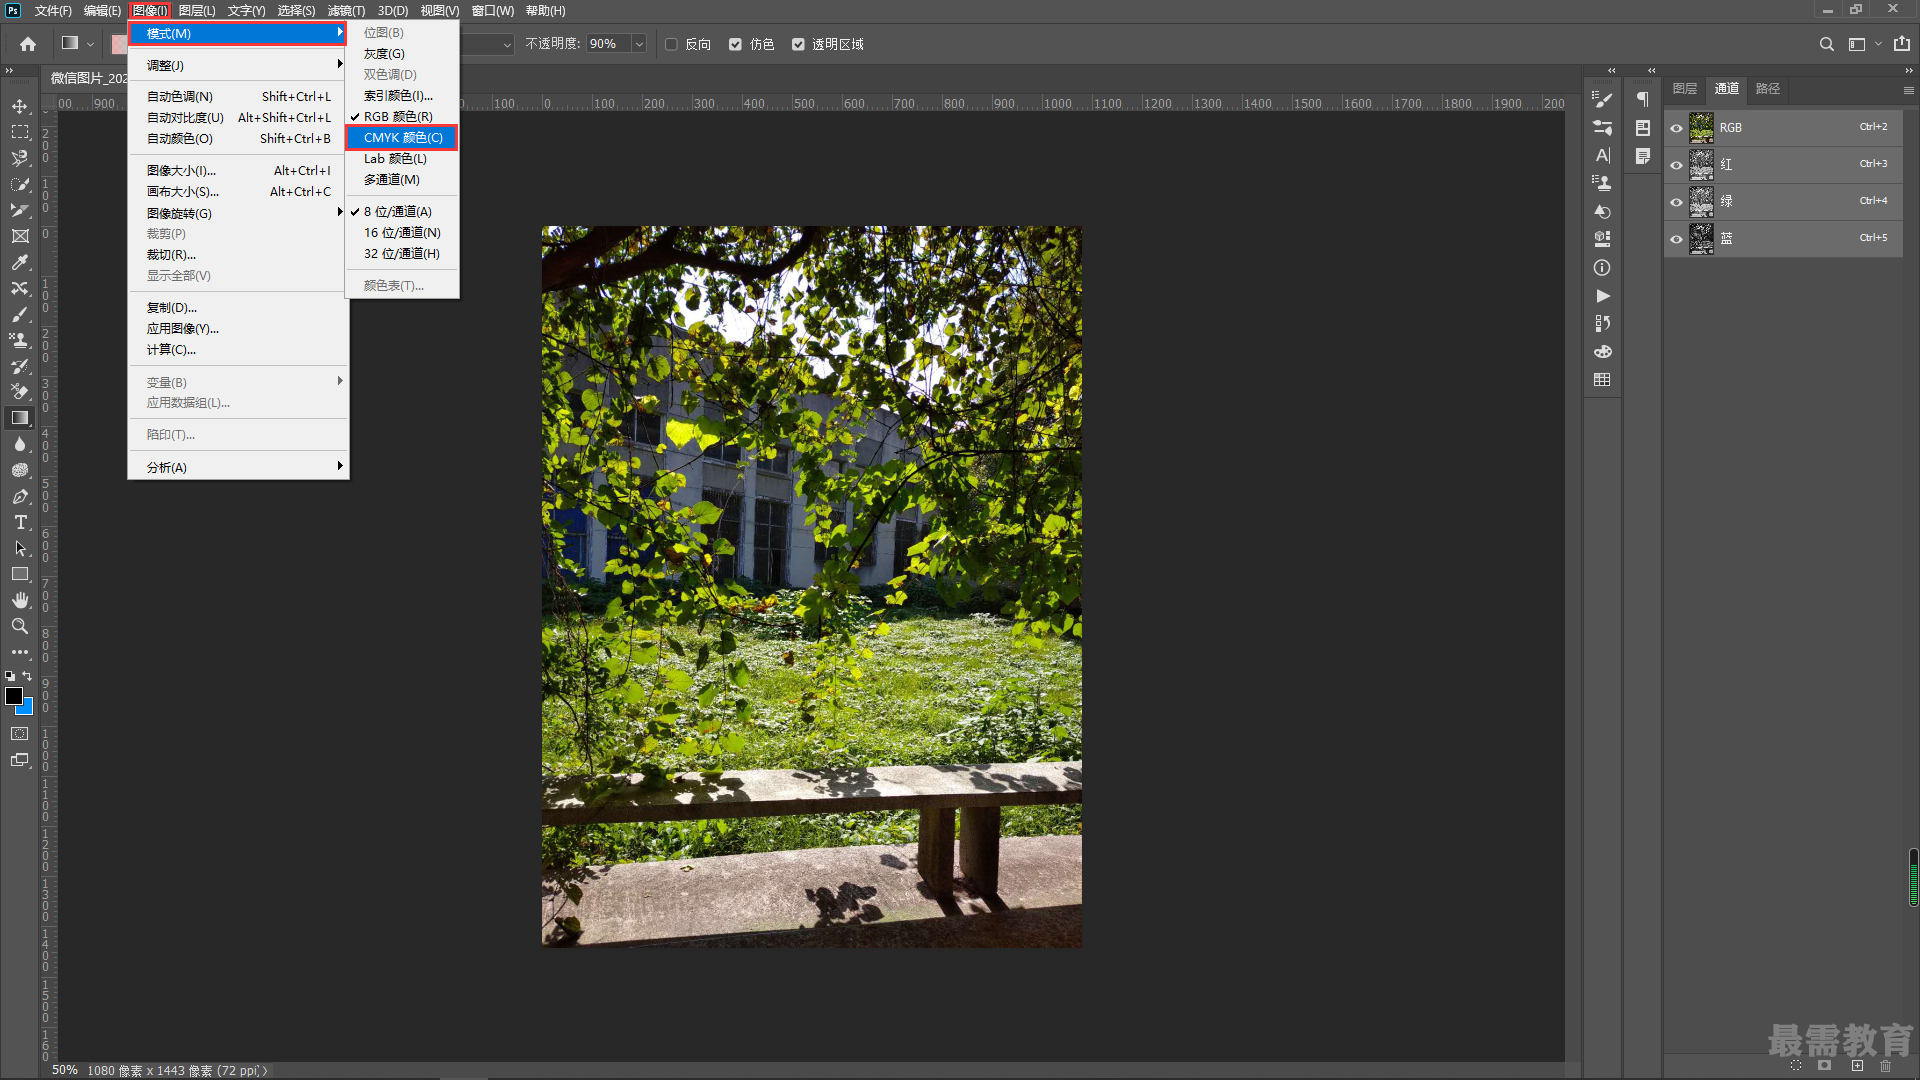Choose CMYK 颜色 mode
This screenshot has height=1080, width=1920.
pyautogui.click(x=402, y=138)
